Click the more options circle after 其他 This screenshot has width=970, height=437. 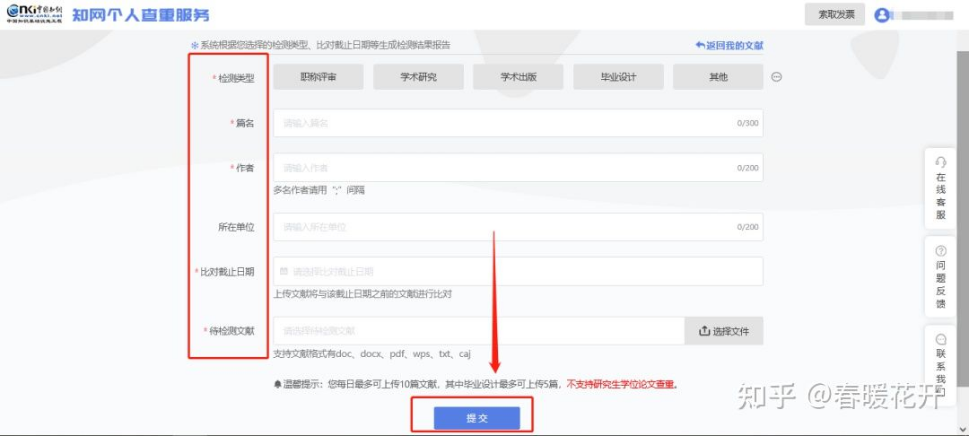[x=776, y=77]
